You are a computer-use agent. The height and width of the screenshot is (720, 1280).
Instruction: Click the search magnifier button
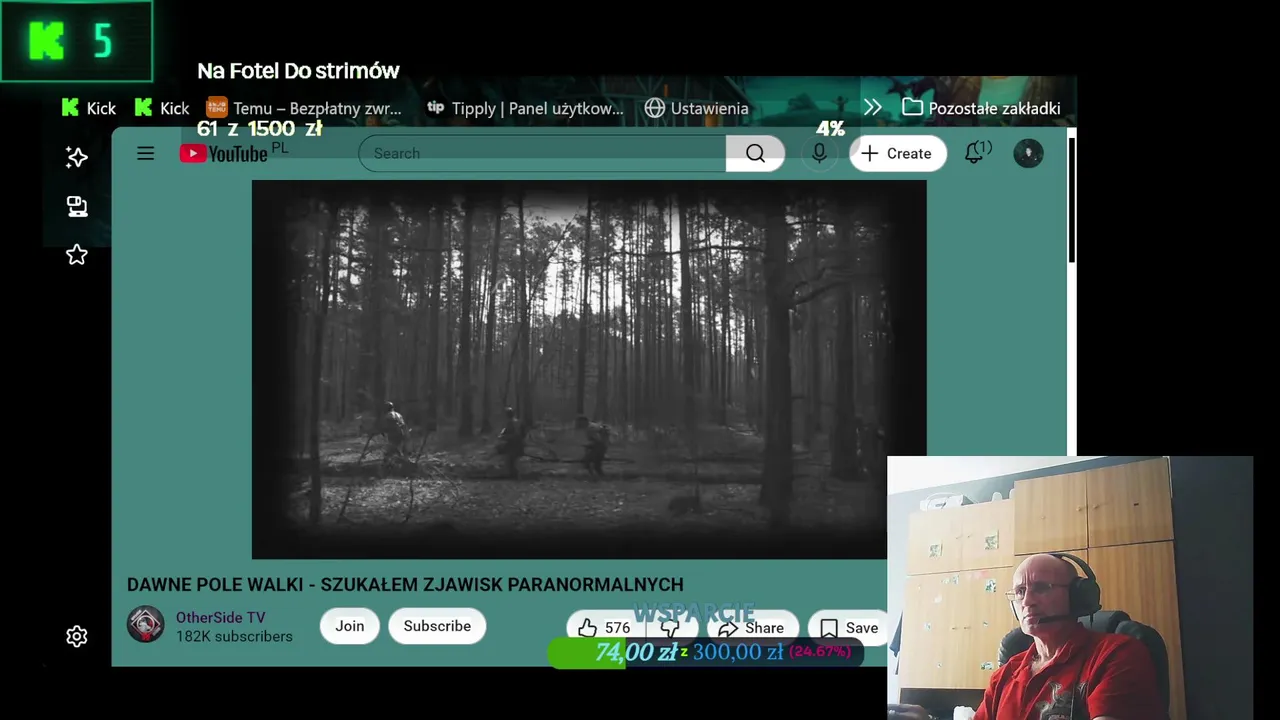pyautogui.click(x=755, y=153)
